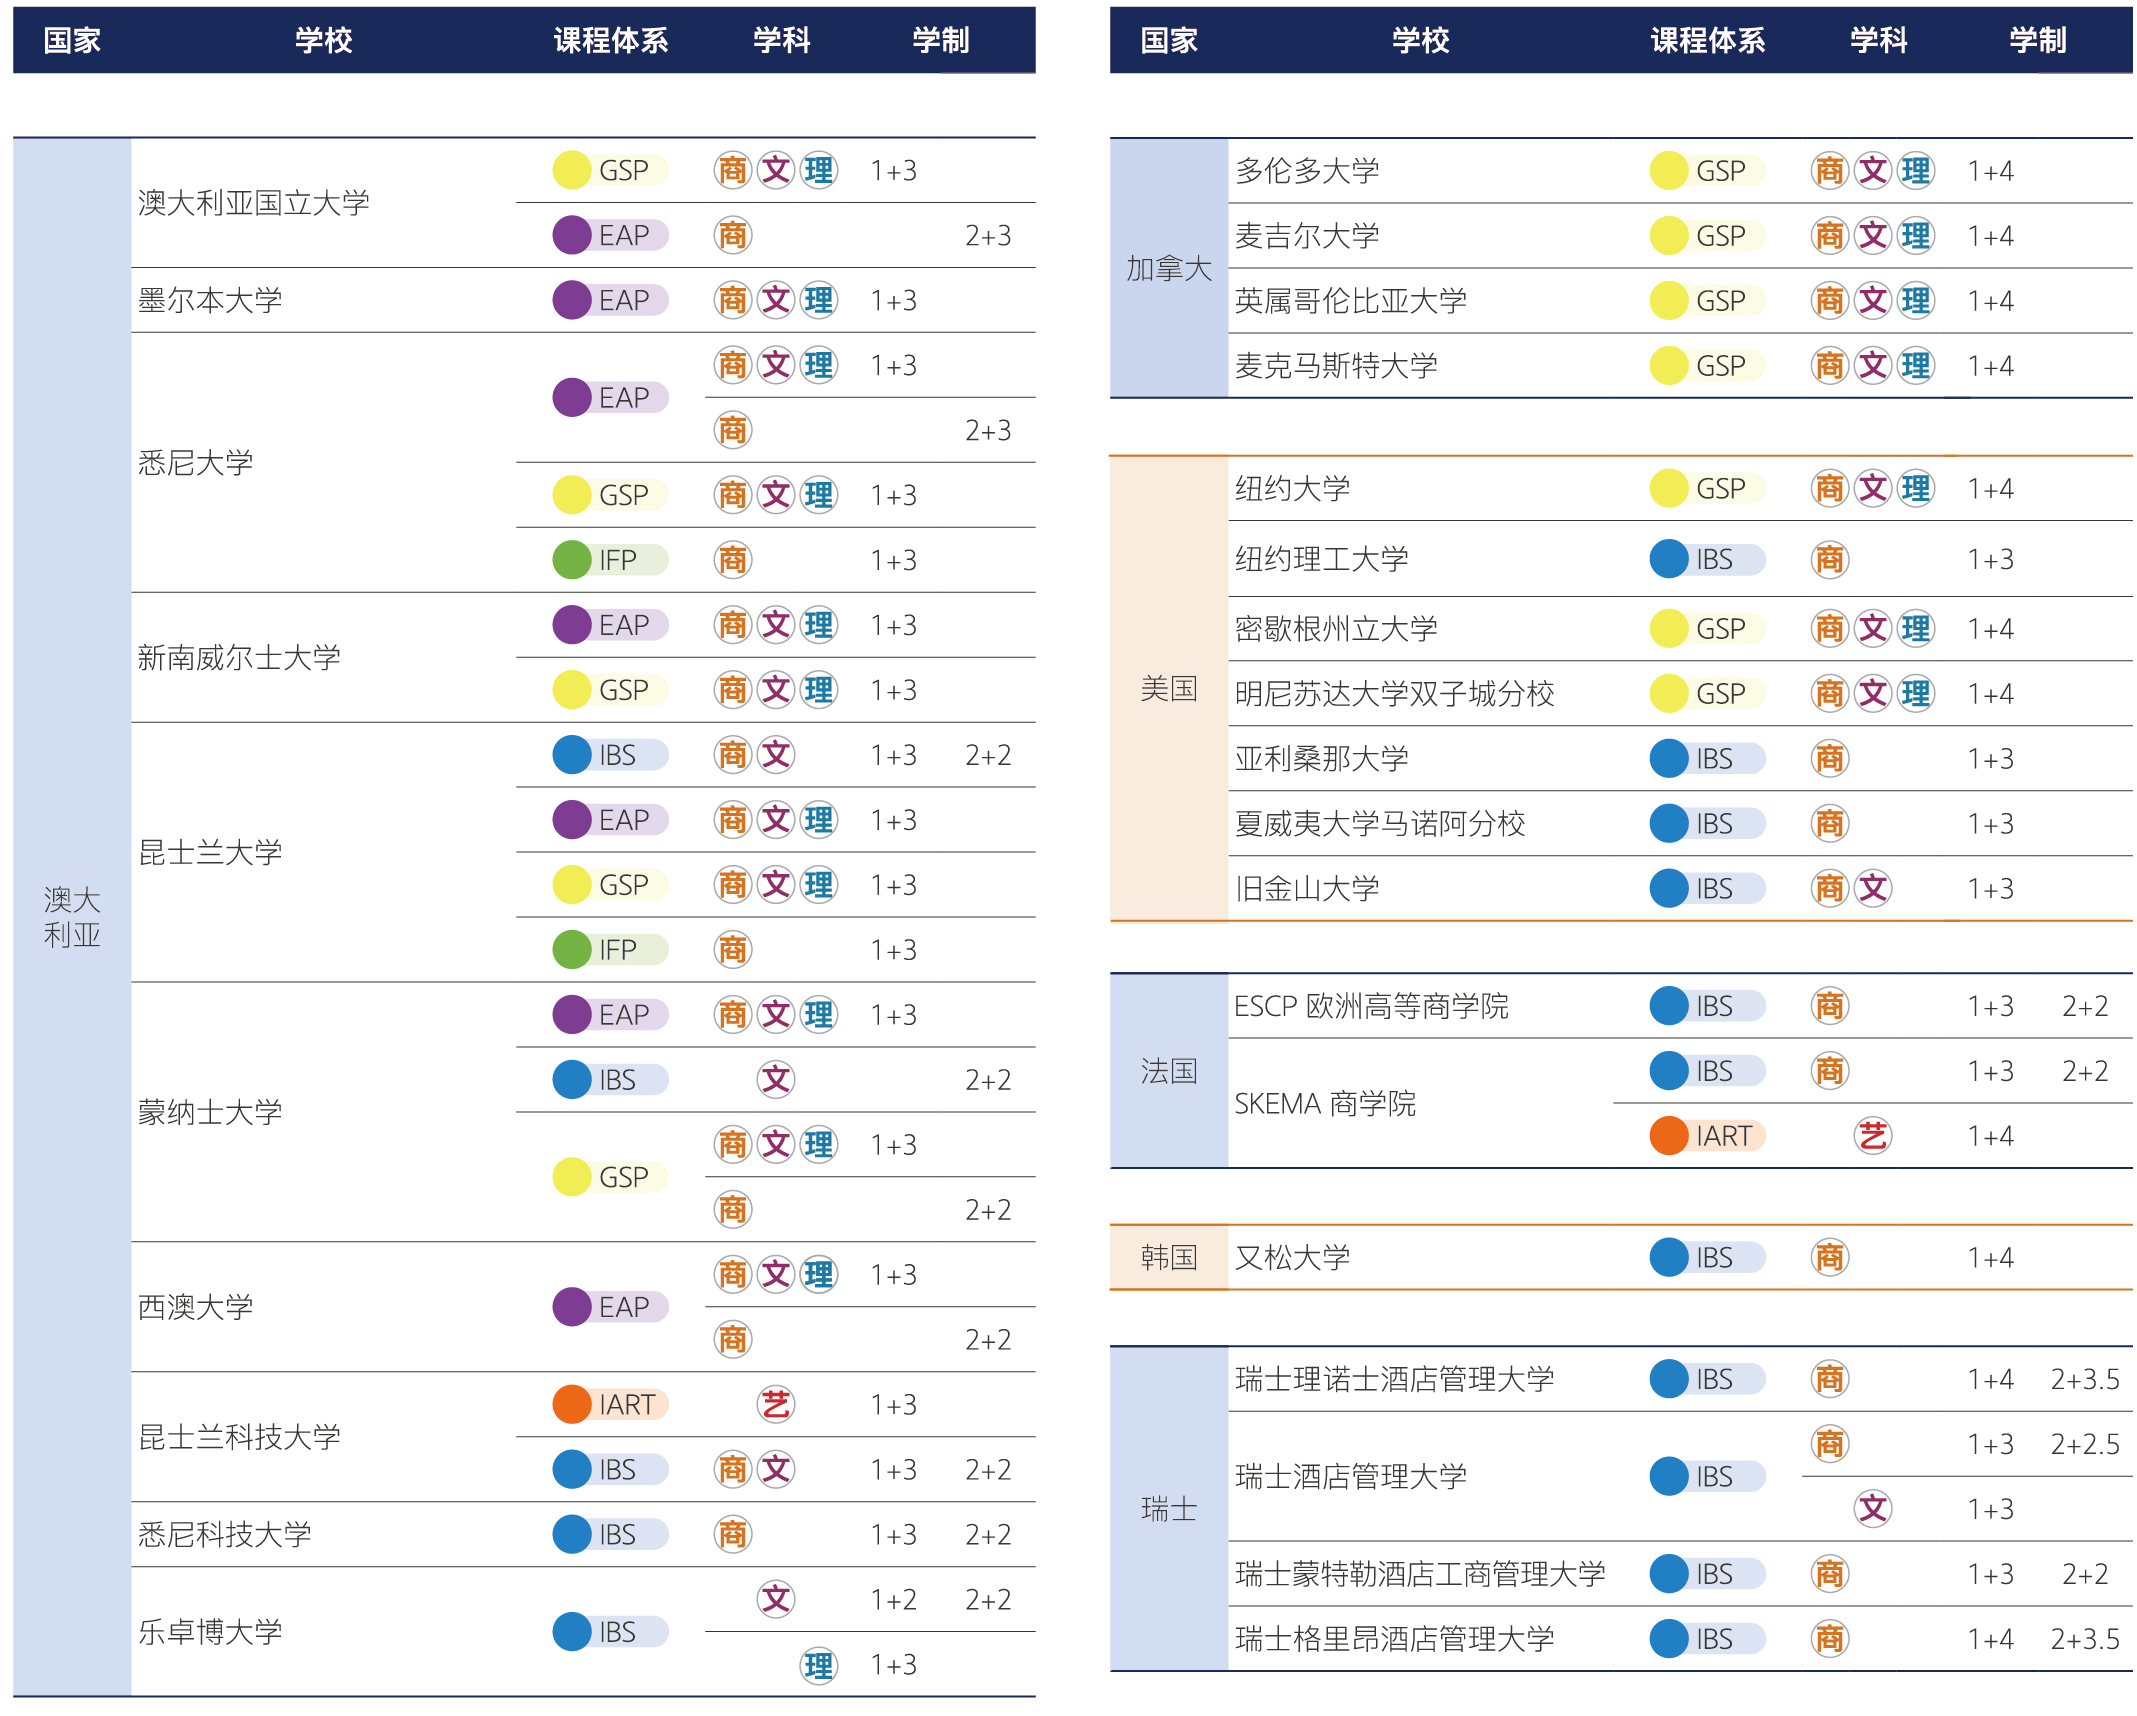Click the school name 明尼苏达大学双子城分校

click(x=1394, y=693)
